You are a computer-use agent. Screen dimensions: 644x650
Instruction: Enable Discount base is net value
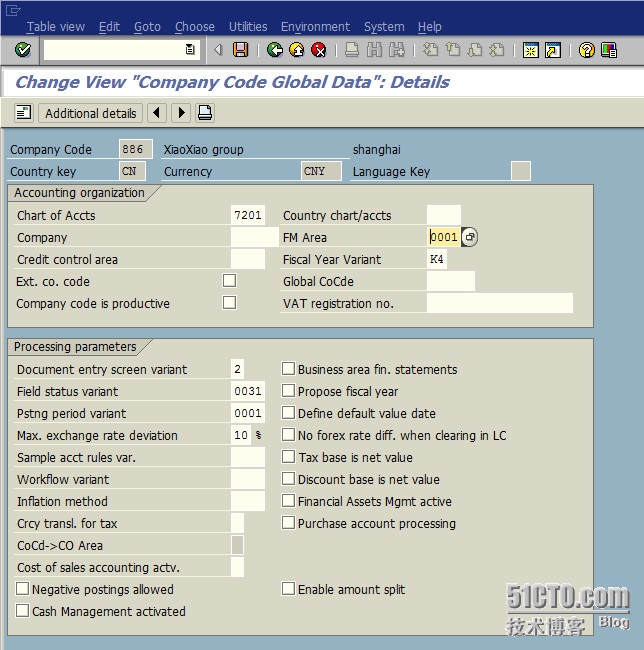coord(288,478)
